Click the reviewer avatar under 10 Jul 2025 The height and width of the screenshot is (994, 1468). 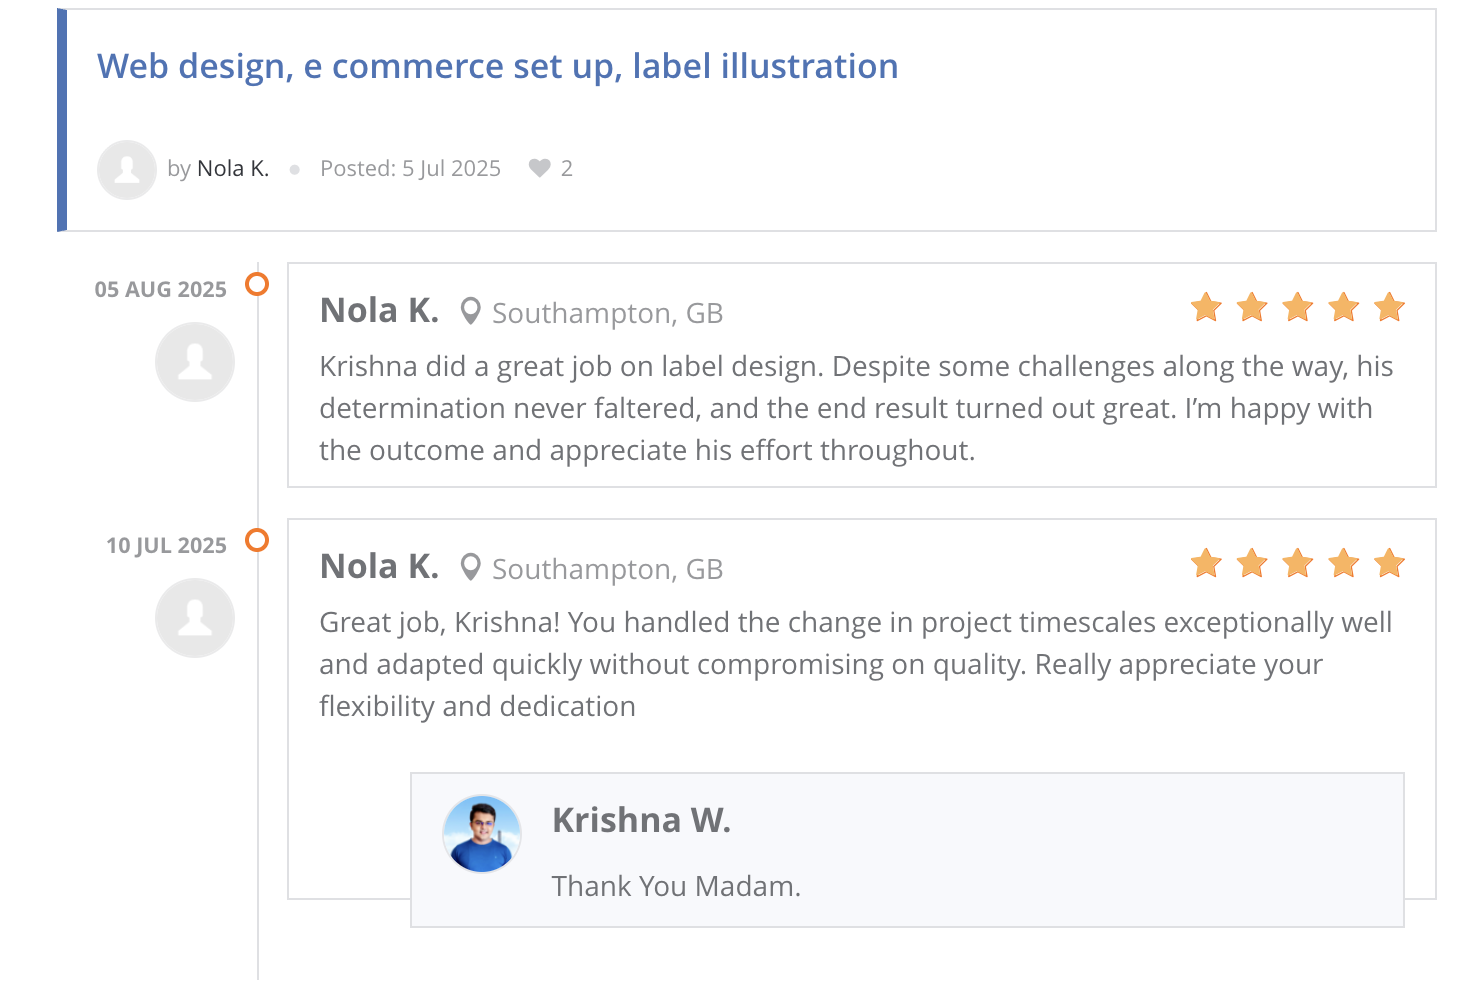195,618
